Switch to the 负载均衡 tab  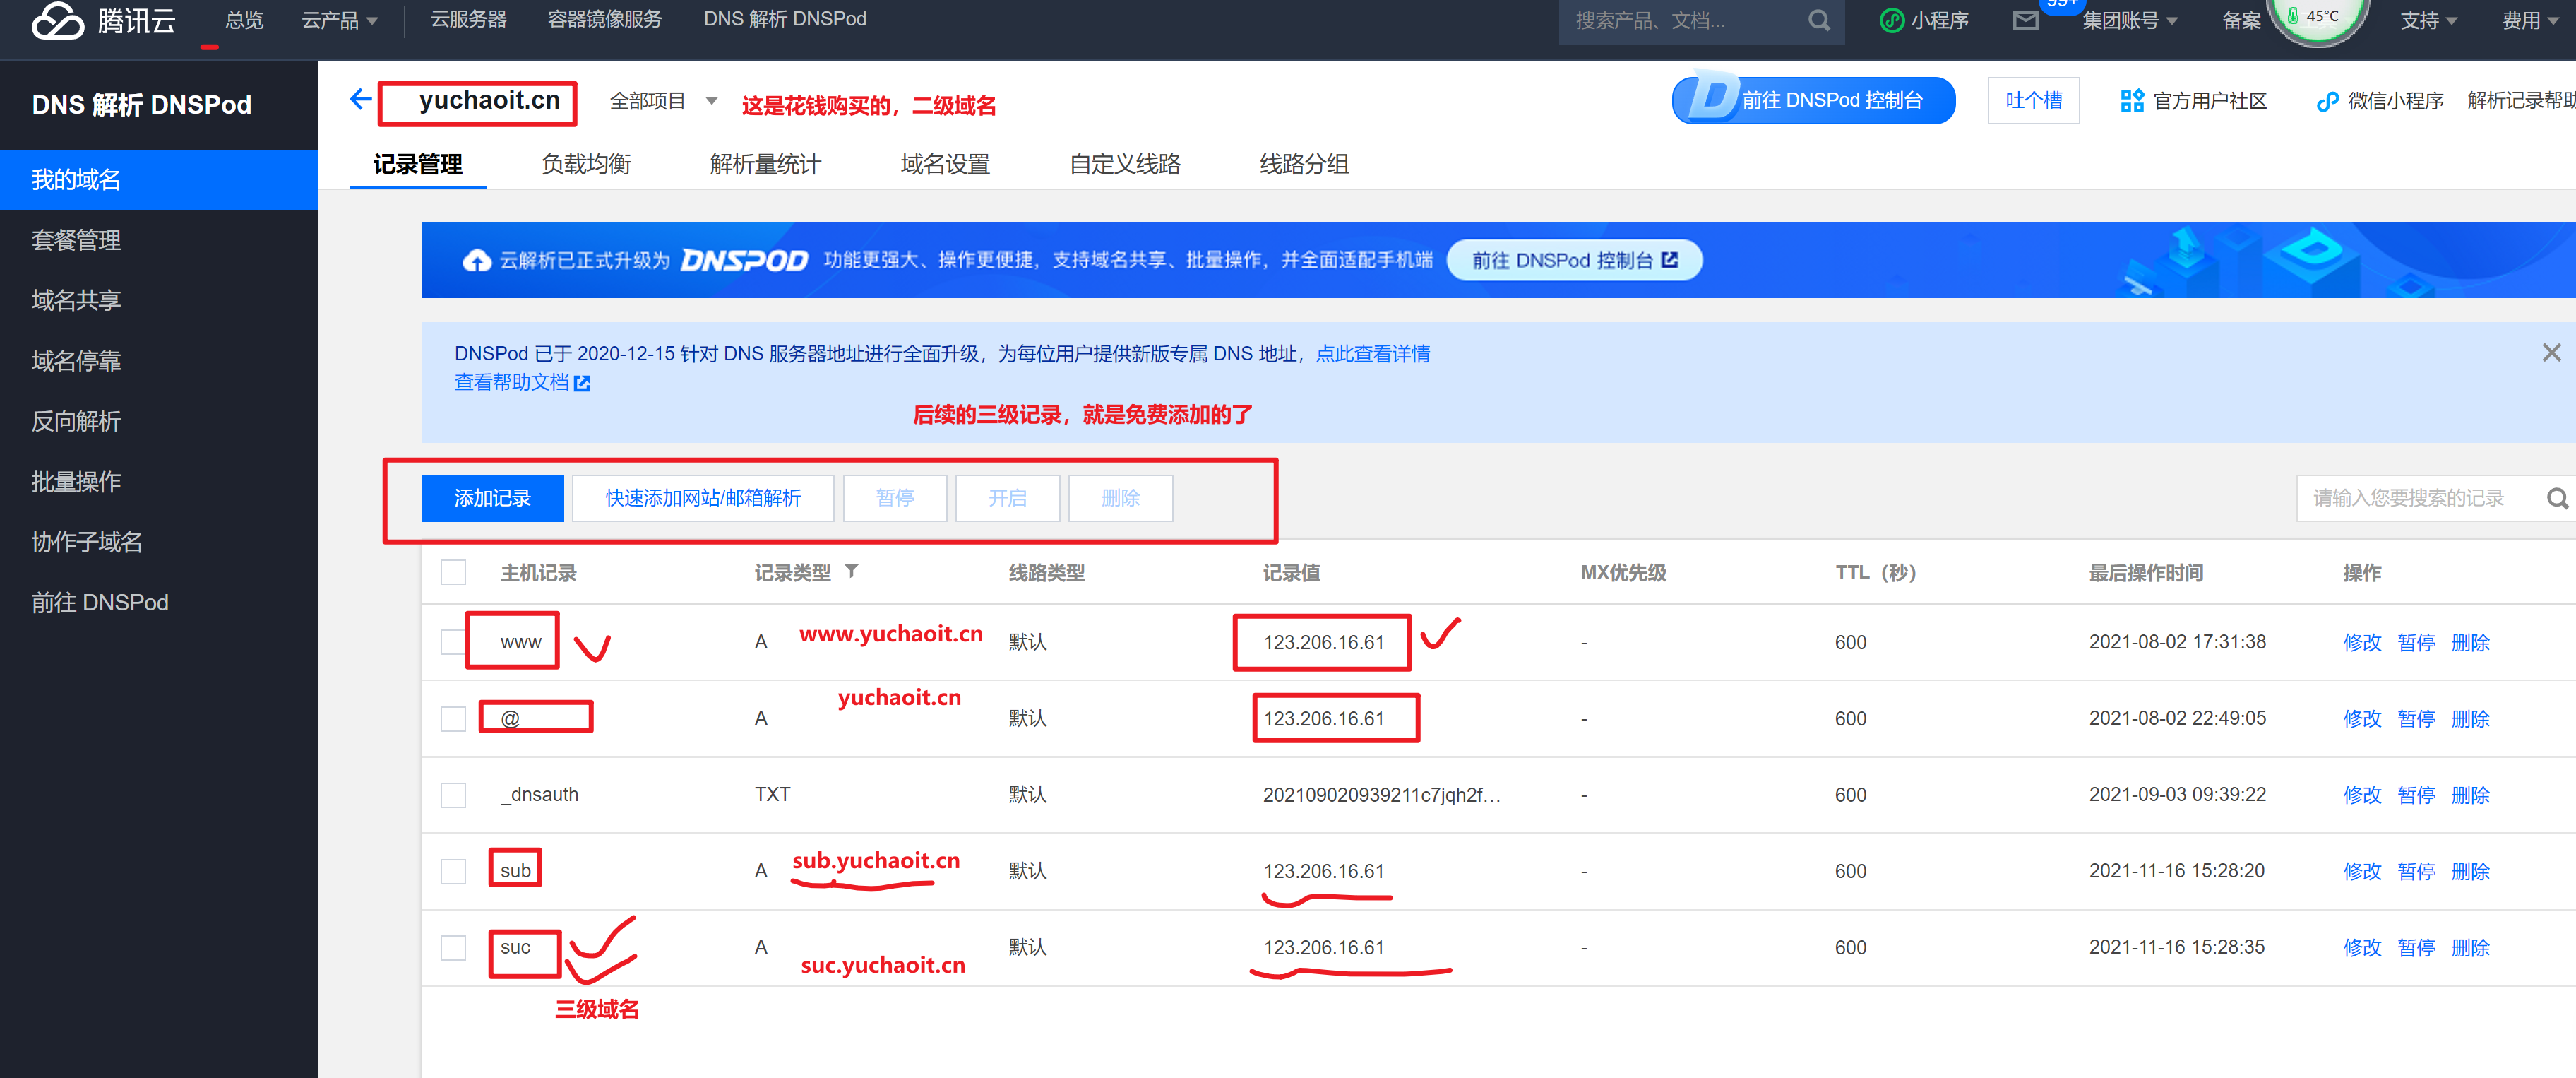(586, 164)
